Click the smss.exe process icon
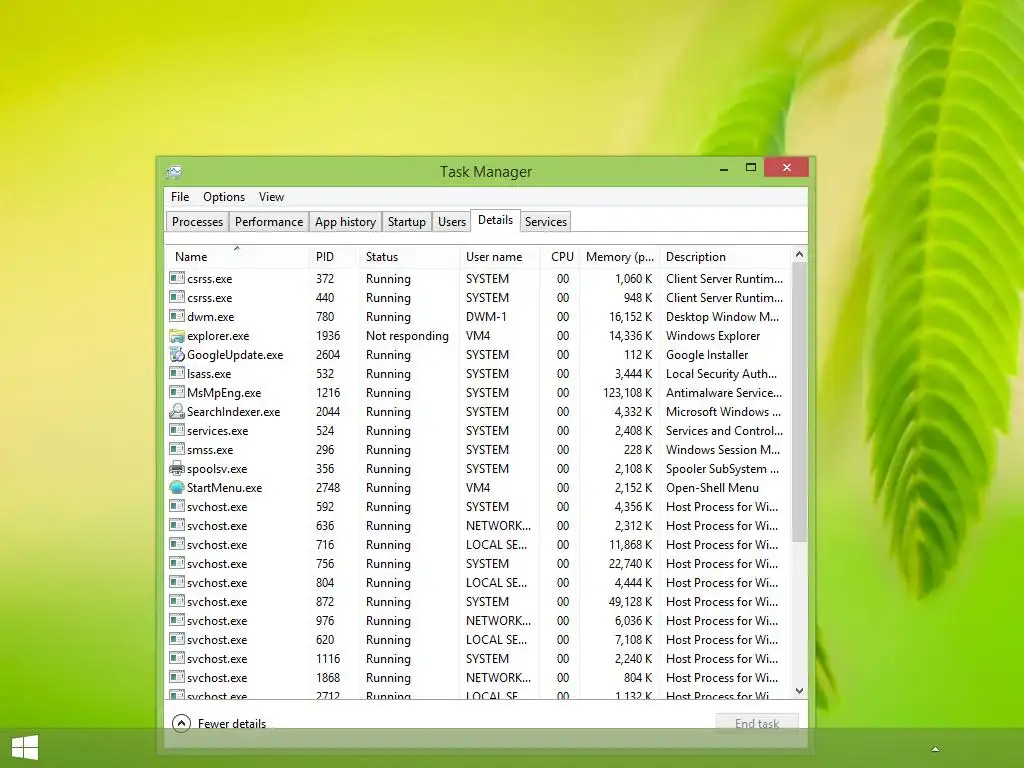The image size is (1024, 768). (176, 449)
